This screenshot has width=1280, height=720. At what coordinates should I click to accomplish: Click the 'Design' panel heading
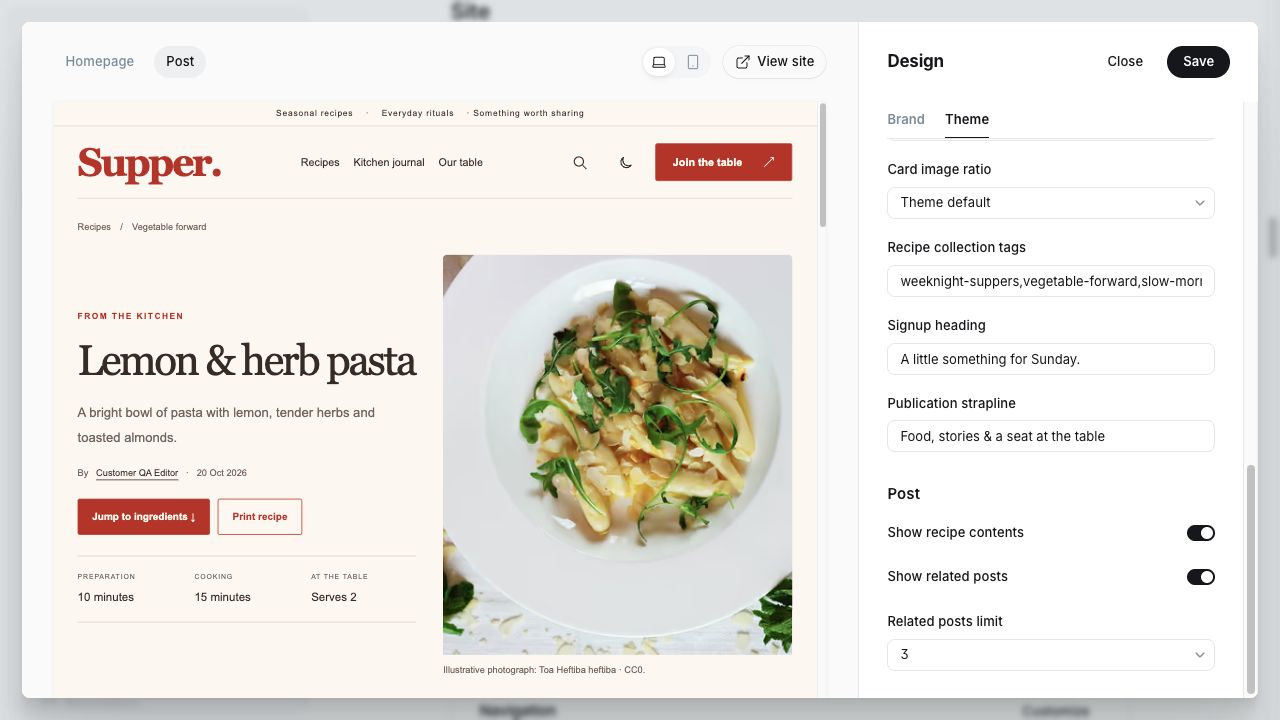(915, 61)
